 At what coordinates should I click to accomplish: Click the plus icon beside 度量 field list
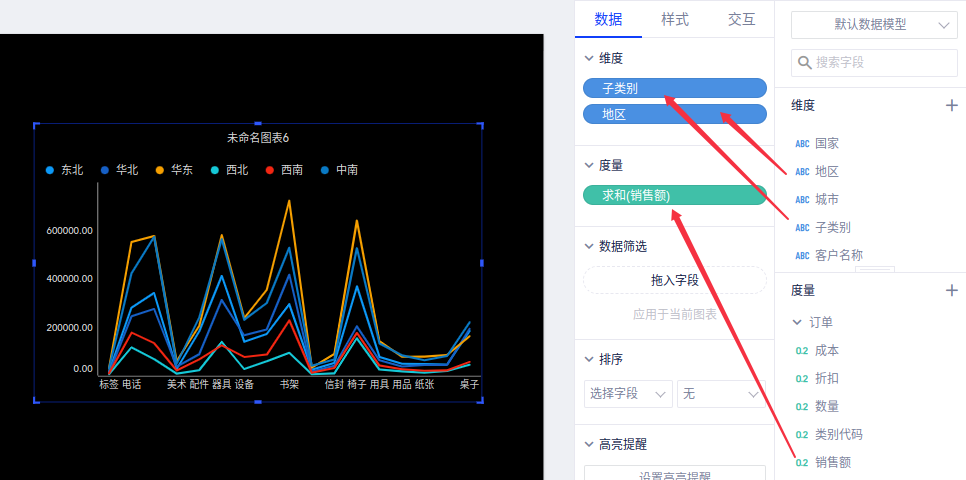[x=951, y=290]
